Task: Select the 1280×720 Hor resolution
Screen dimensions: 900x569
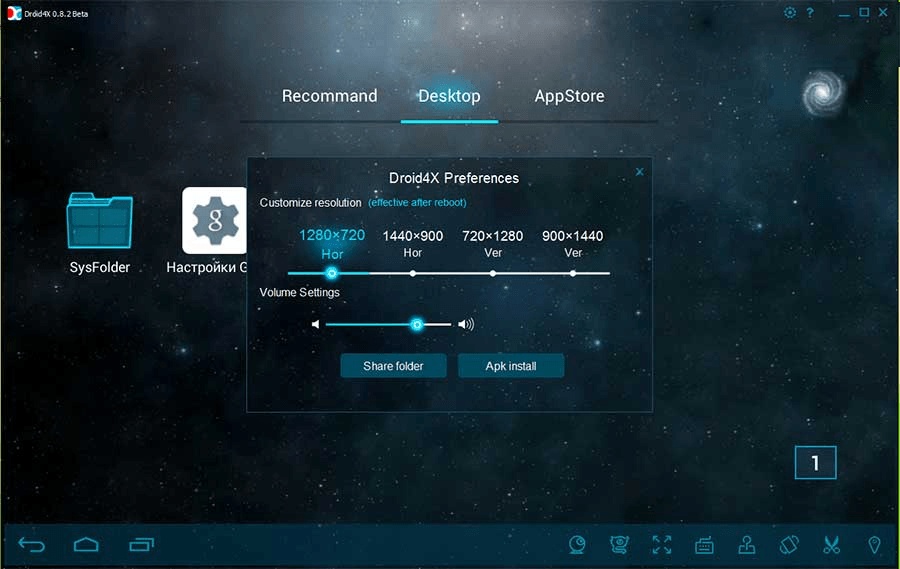Action: pos(332,243)
